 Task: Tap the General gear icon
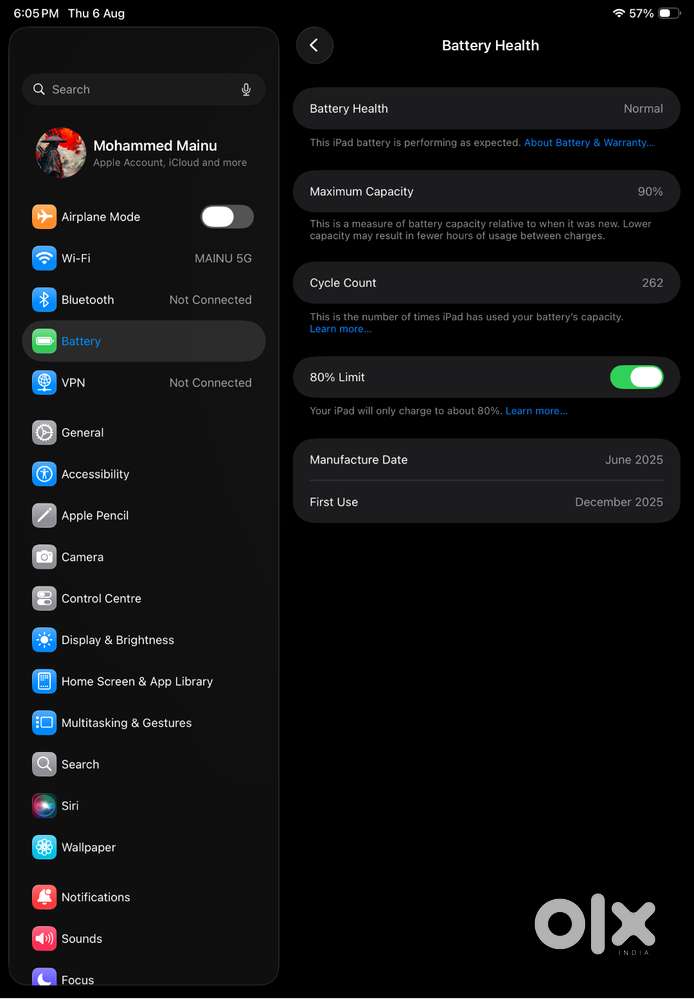(44, 433)
